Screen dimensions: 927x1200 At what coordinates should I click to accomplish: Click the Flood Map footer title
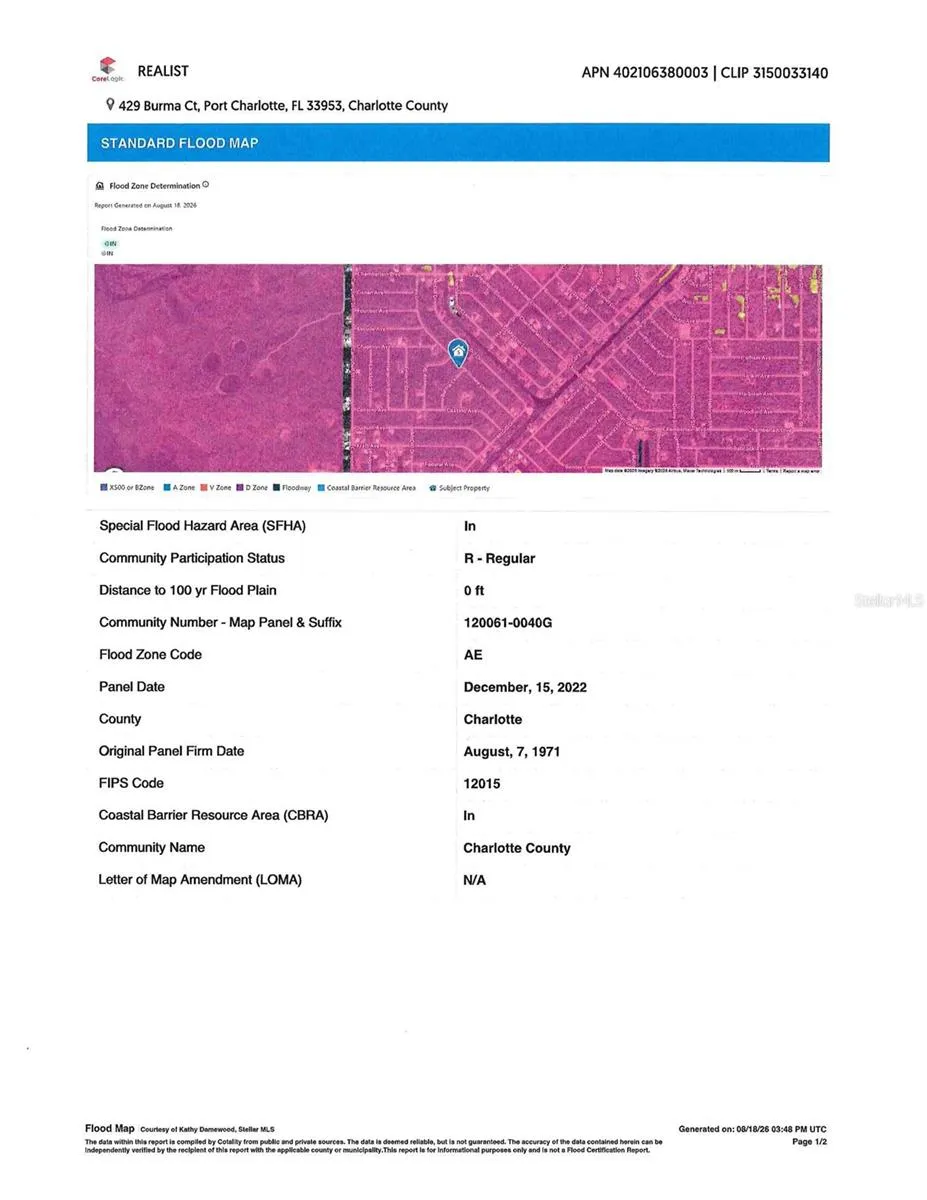(x=110, y=1128)
